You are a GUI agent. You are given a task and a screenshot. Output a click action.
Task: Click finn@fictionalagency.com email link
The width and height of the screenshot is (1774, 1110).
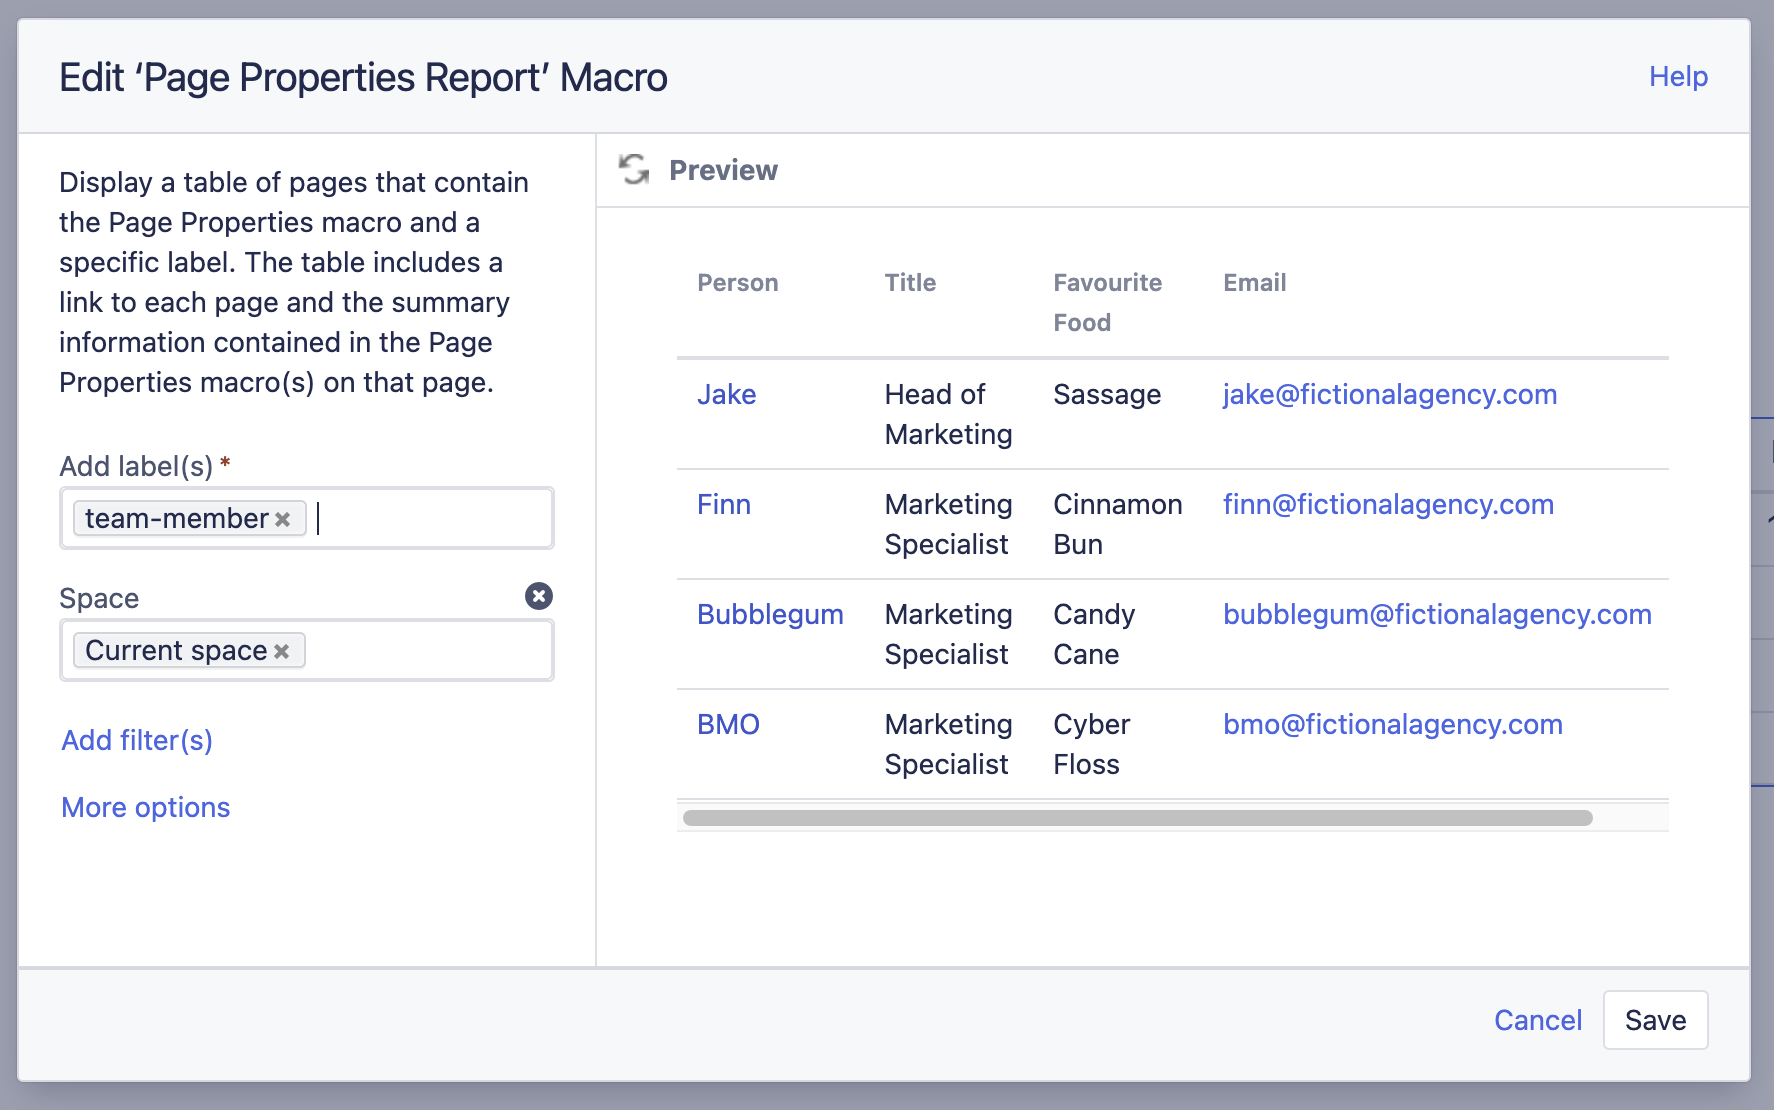[1388, 504]
